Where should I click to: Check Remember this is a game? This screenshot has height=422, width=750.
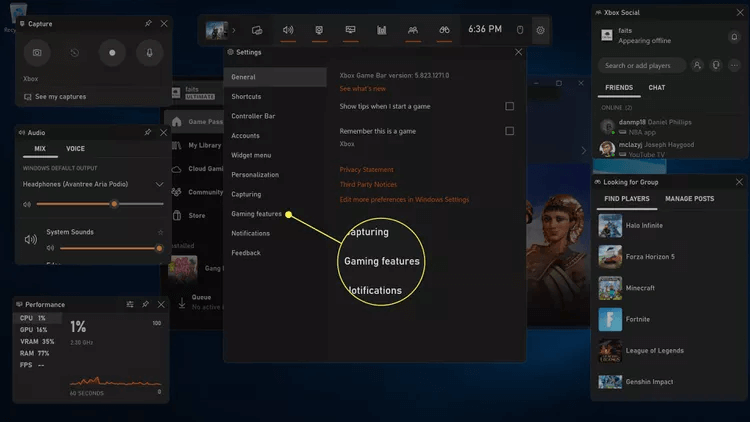(x=509, y=131)
